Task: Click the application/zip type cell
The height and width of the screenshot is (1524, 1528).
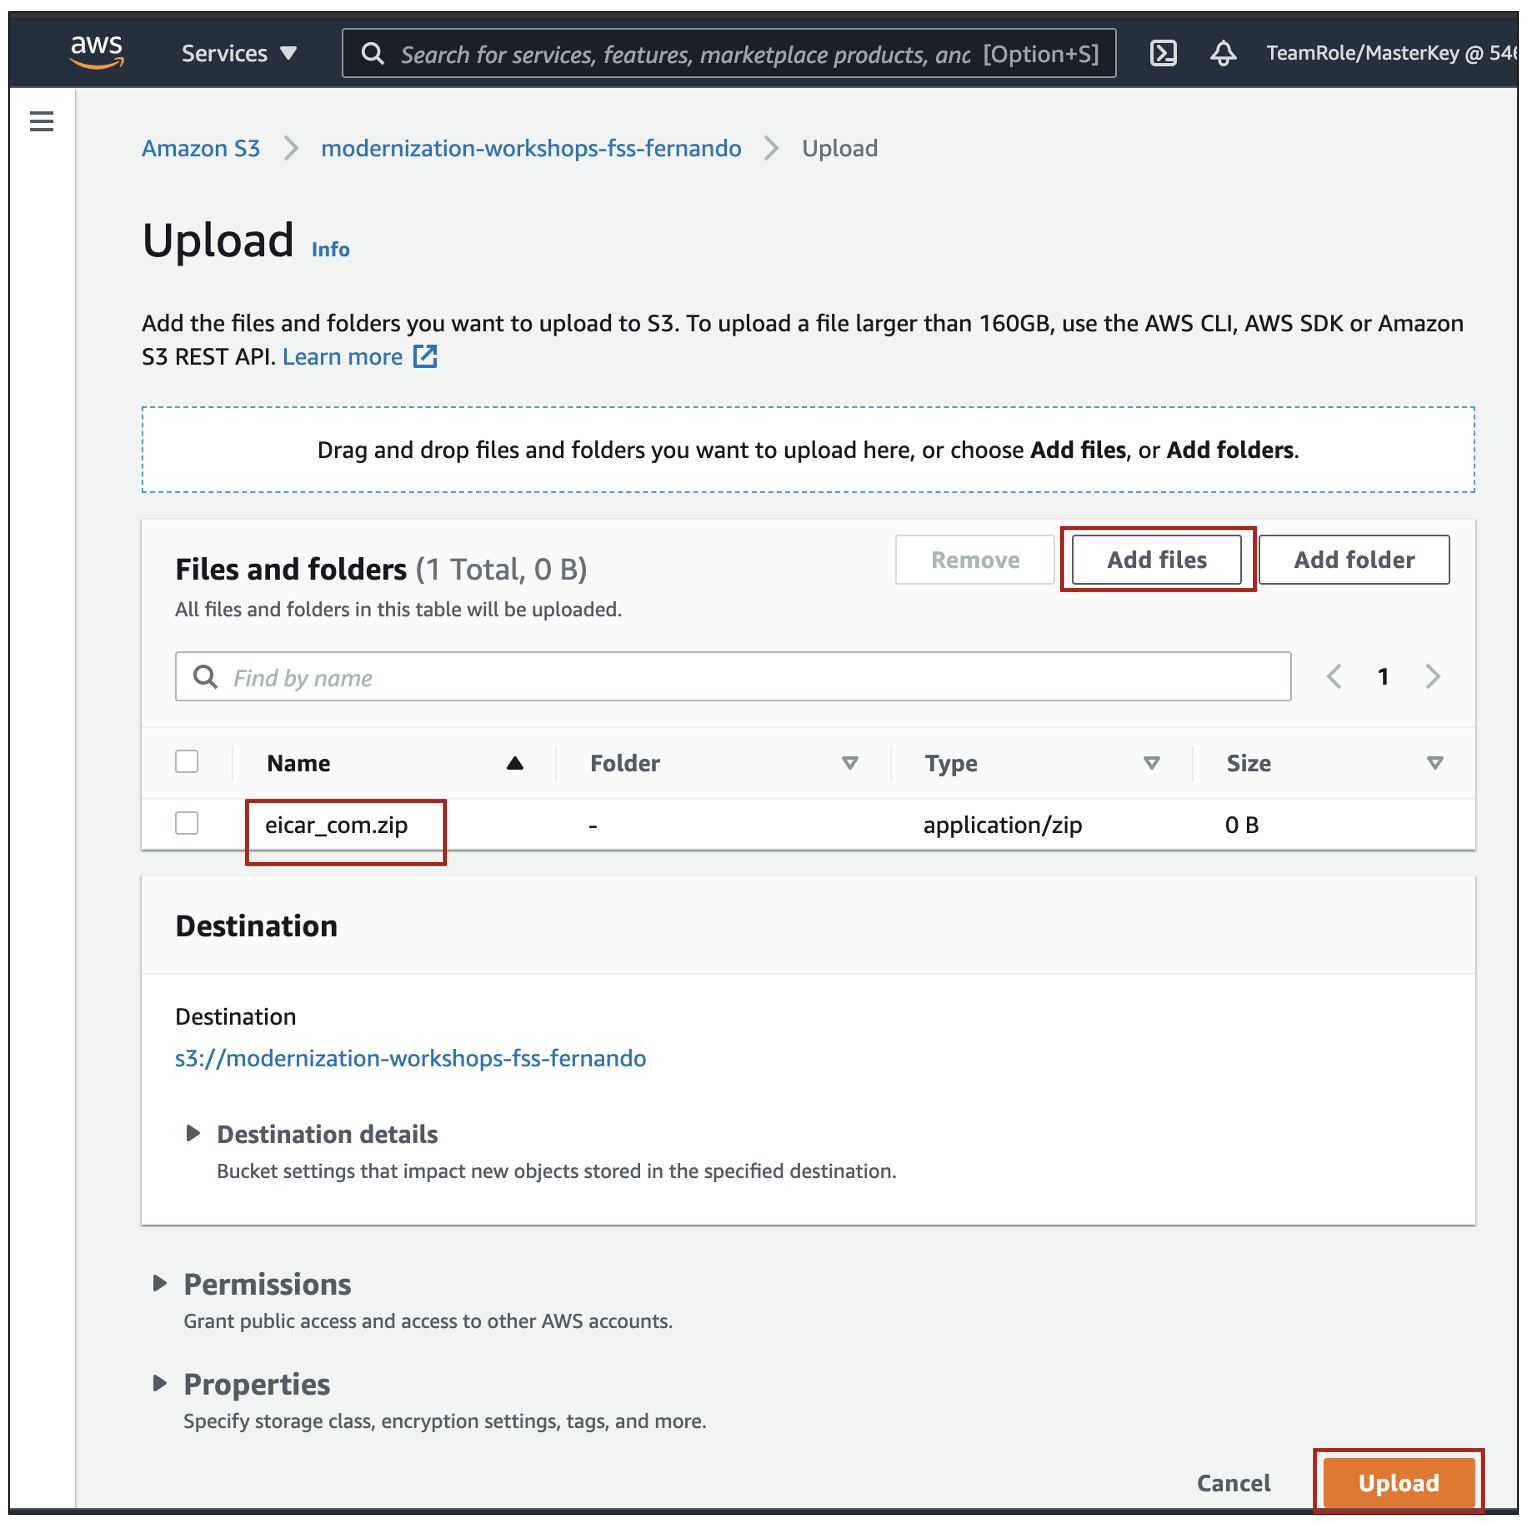Action: [x=1003, y=825]
